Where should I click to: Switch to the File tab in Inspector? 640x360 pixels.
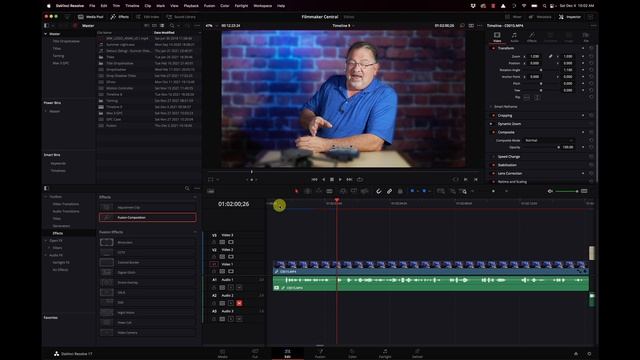586,37
